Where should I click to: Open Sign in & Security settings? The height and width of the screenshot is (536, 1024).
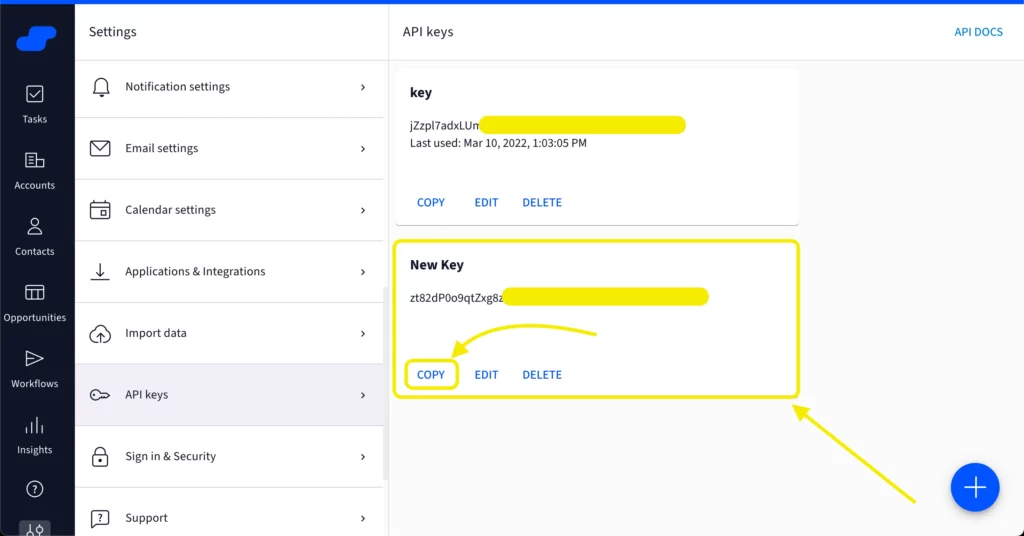(x=170, y=457)
